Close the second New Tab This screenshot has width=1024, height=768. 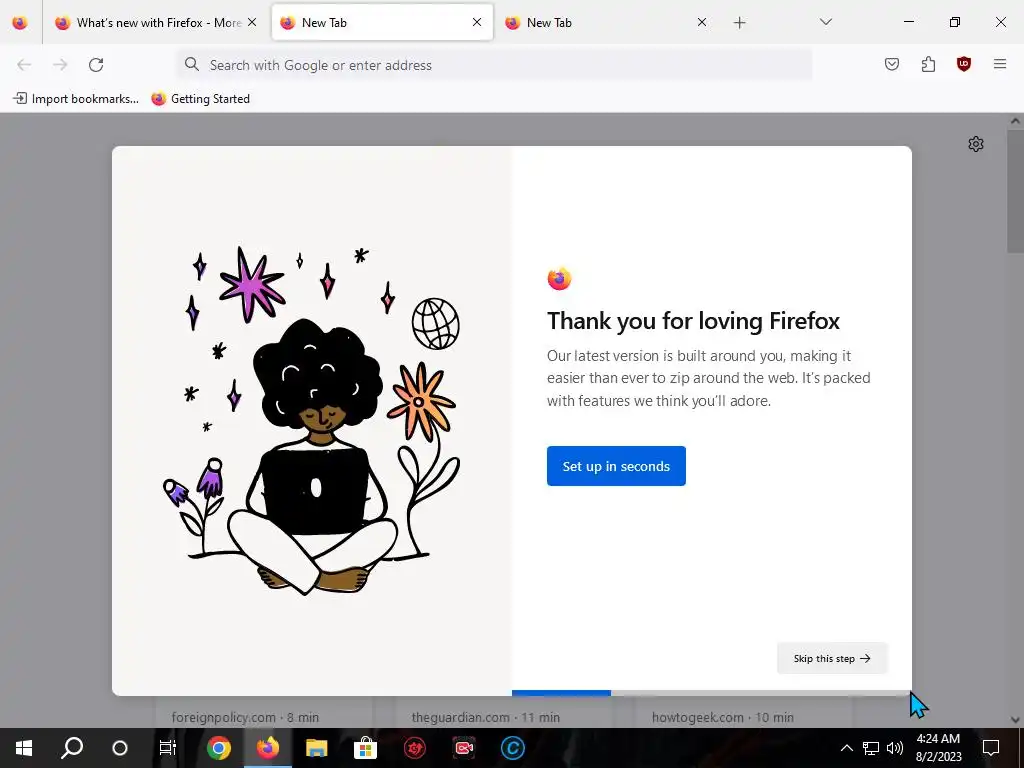(x=702, y=22)
